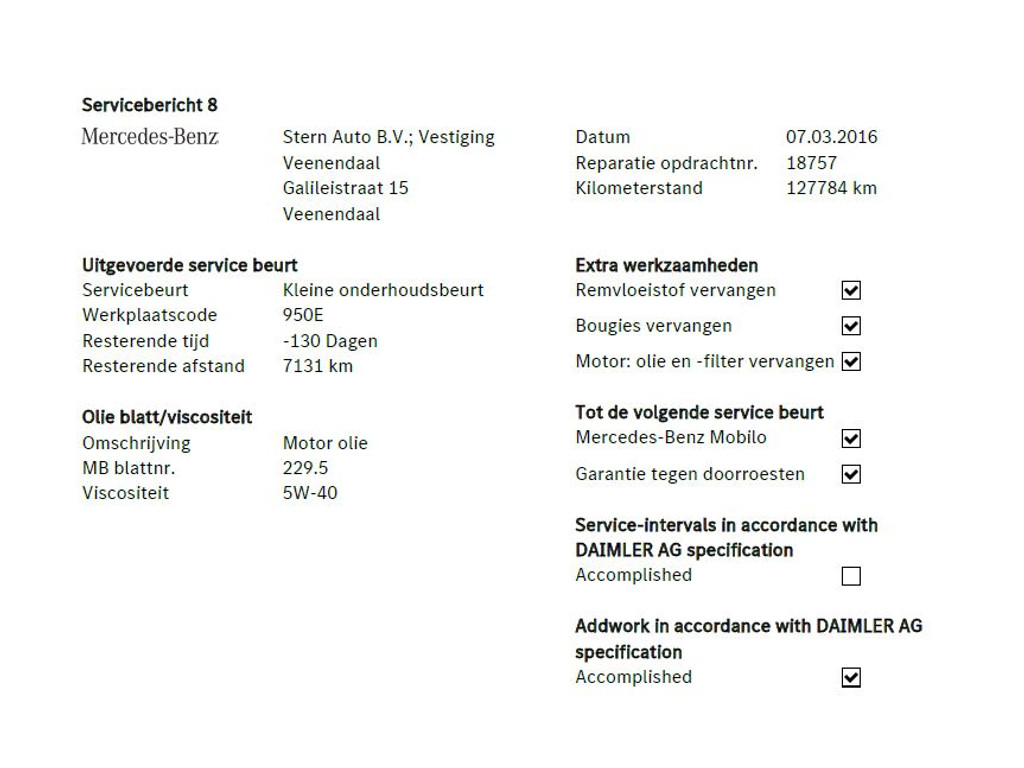Screen dimensions: 1024x768
Task: Select the MB blattnr. value 229.5
Action: tap(305, 468)
